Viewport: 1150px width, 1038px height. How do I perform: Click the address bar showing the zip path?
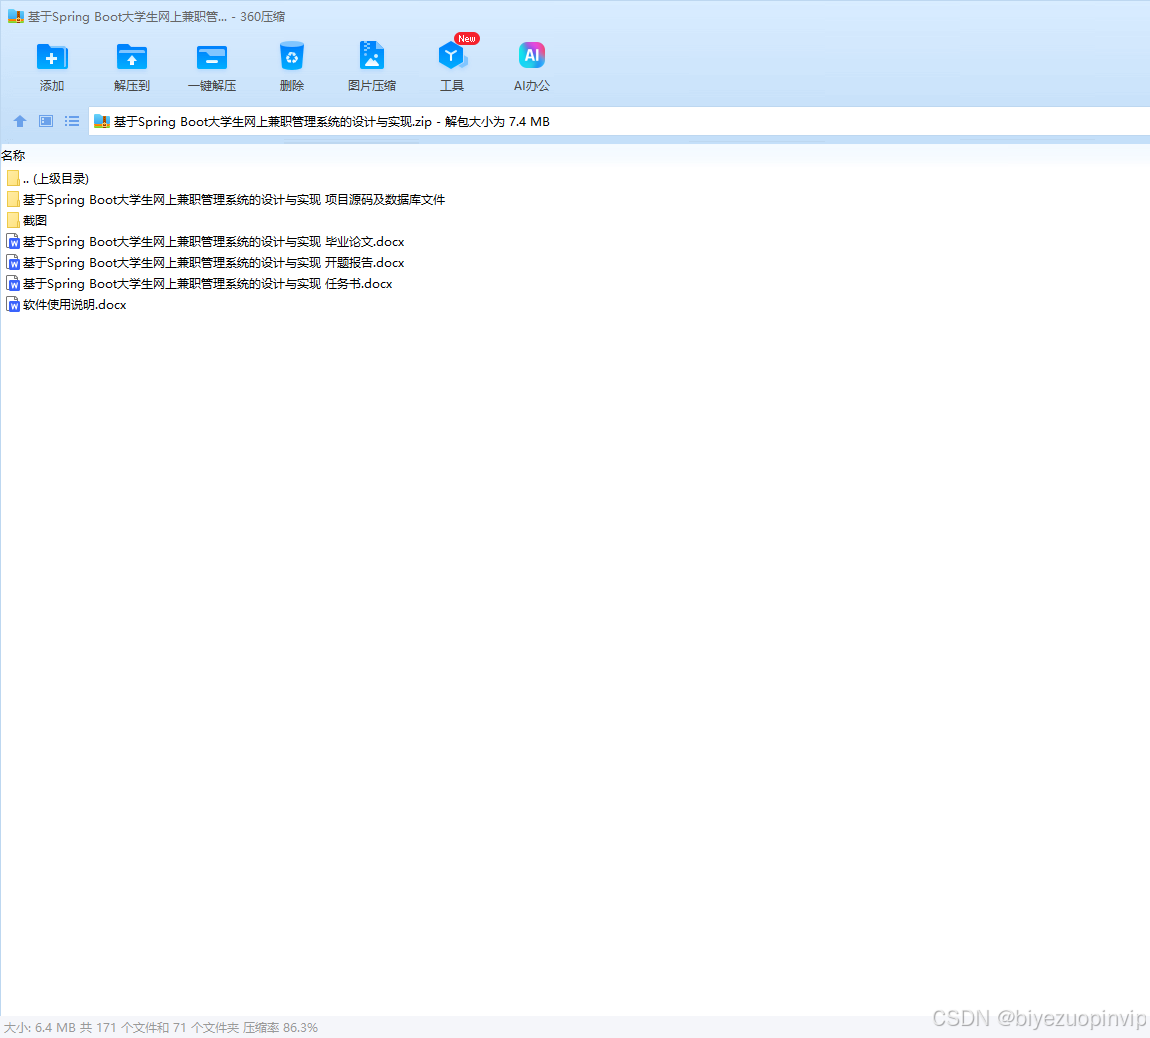[619, 122]
